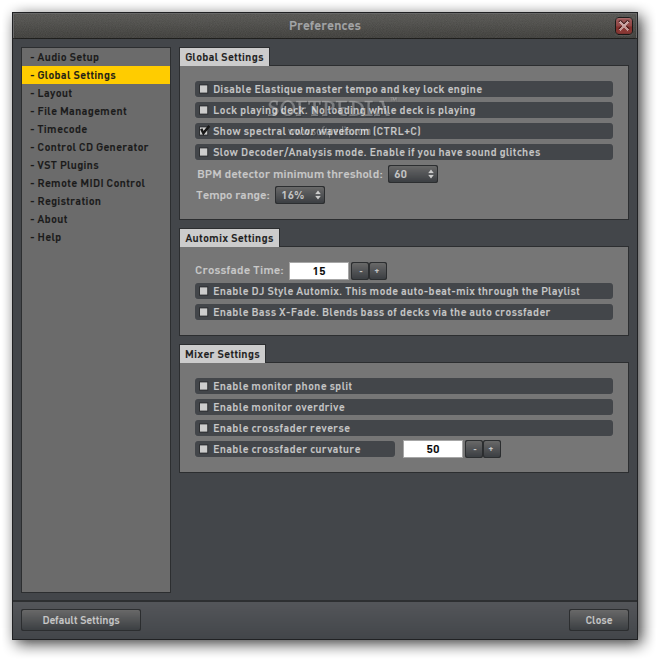Select Global Settings in the sidebar
The width and height of the screenshot is (658, 660).
pos(96,75)
